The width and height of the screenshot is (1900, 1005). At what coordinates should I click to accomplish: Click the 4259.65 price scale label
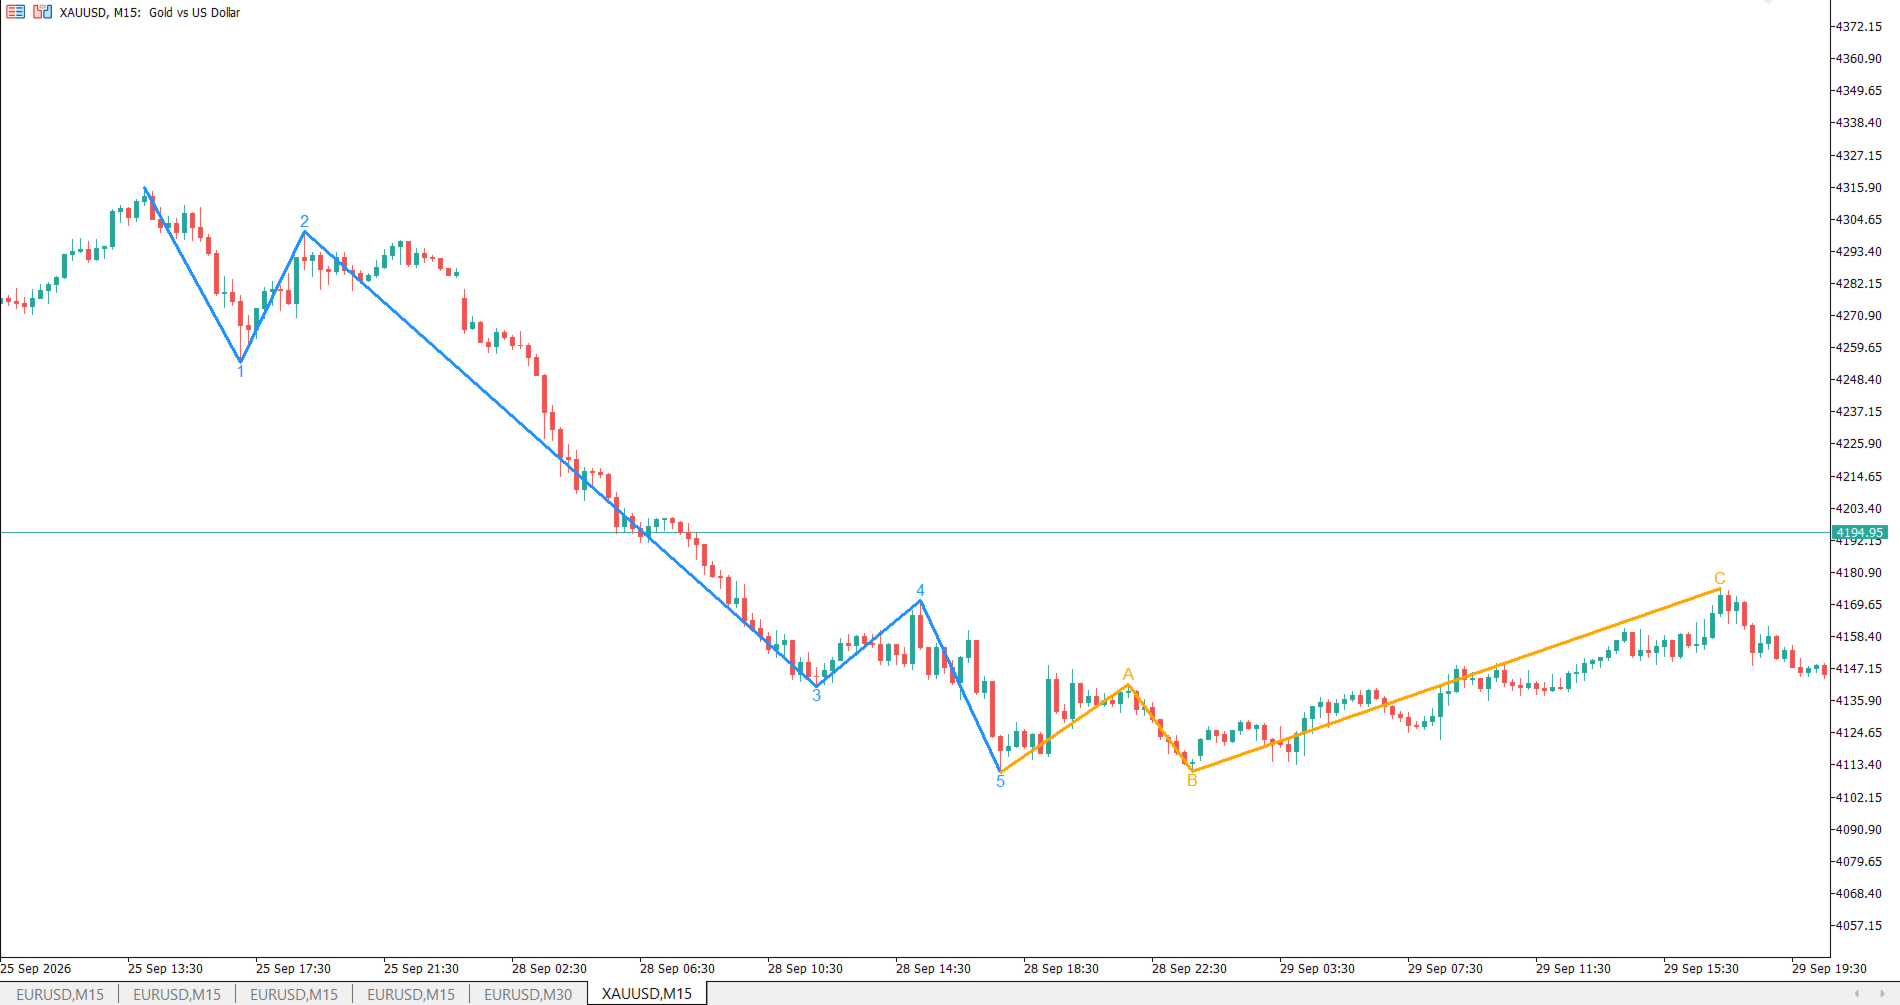[1858, 348]
